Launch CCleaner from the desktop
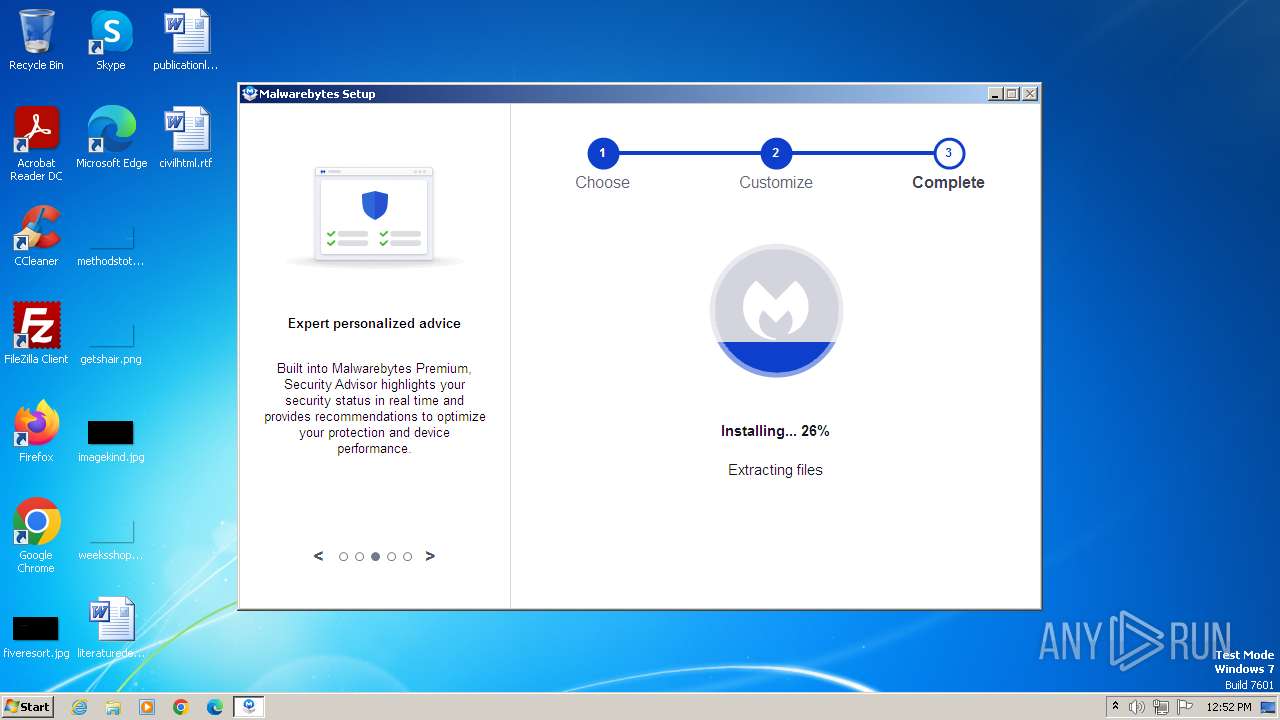 pyautogui.click(x=36, y=236)
